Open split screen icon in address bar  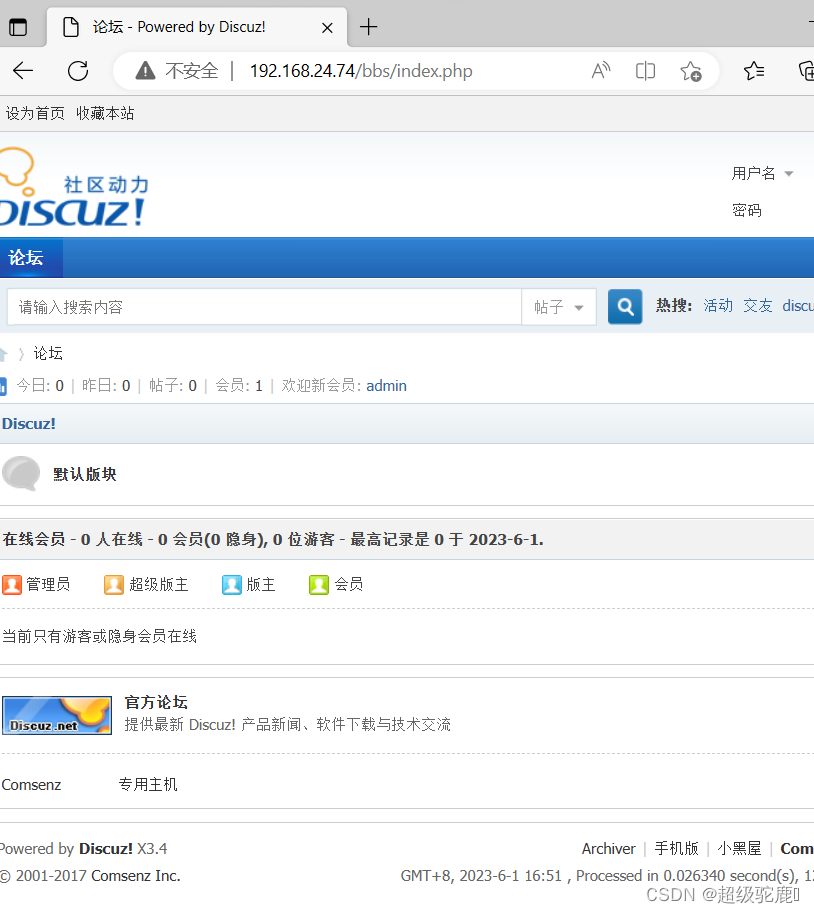coord(645,71)
